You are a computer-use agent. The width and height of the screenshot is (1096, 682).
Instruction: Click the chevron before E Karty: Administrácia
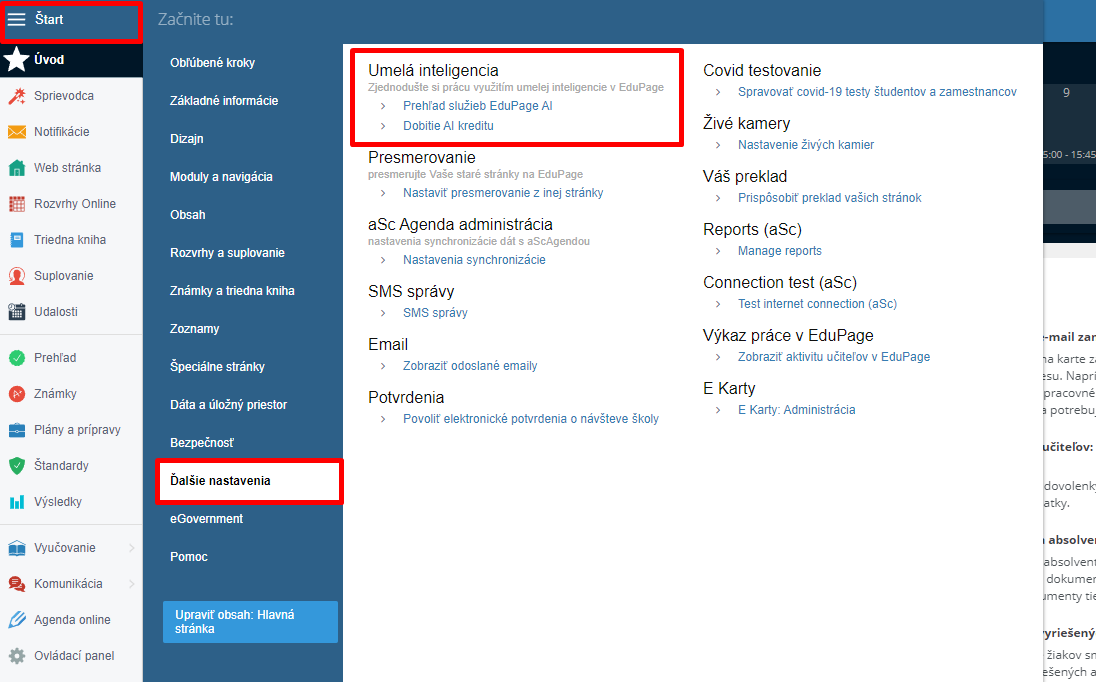pyautogui.click(x=718, y=410)
